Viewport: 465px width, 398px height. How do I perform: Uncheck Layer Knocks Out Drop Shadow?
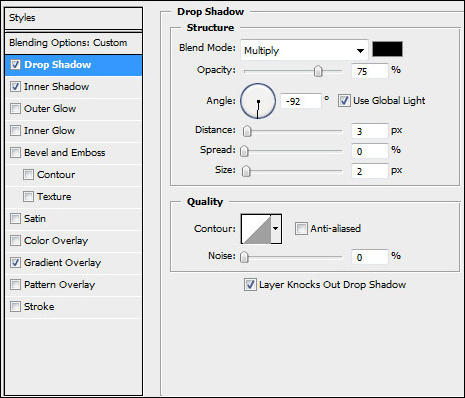pyautogui.click(x=250, y=285)
